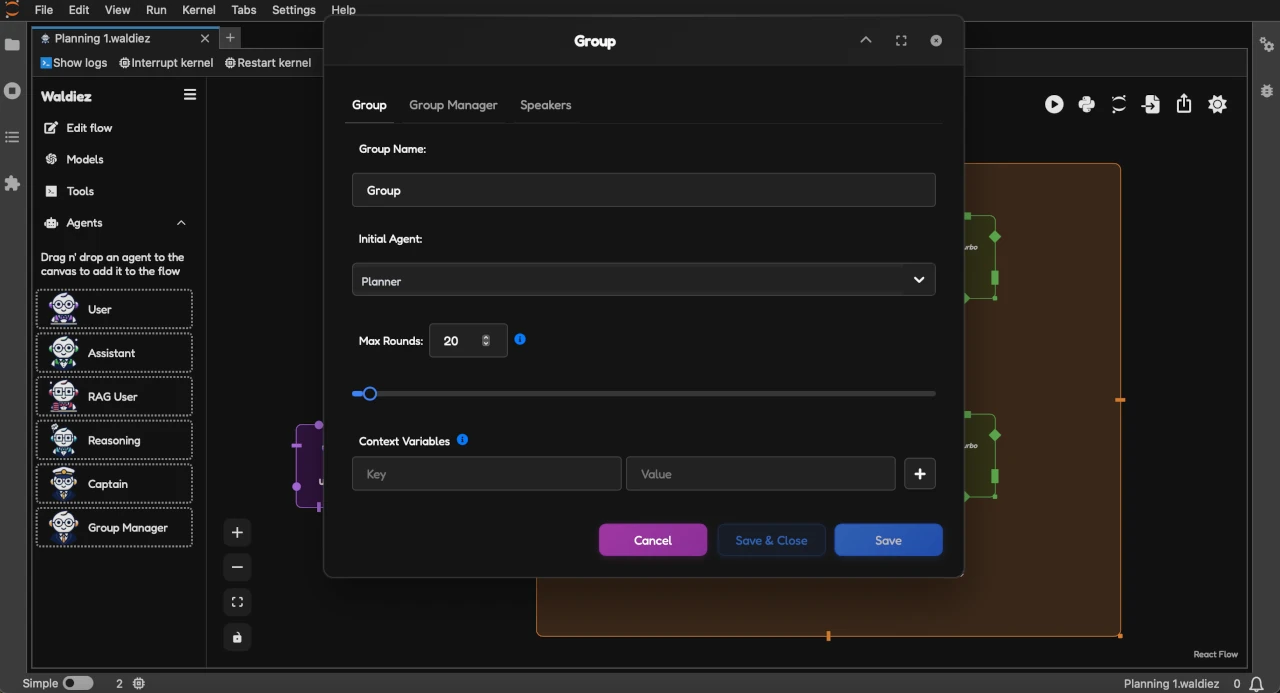1280x693 pixels.
Task: Switch to the Group Manager tab
Action: 453,105
